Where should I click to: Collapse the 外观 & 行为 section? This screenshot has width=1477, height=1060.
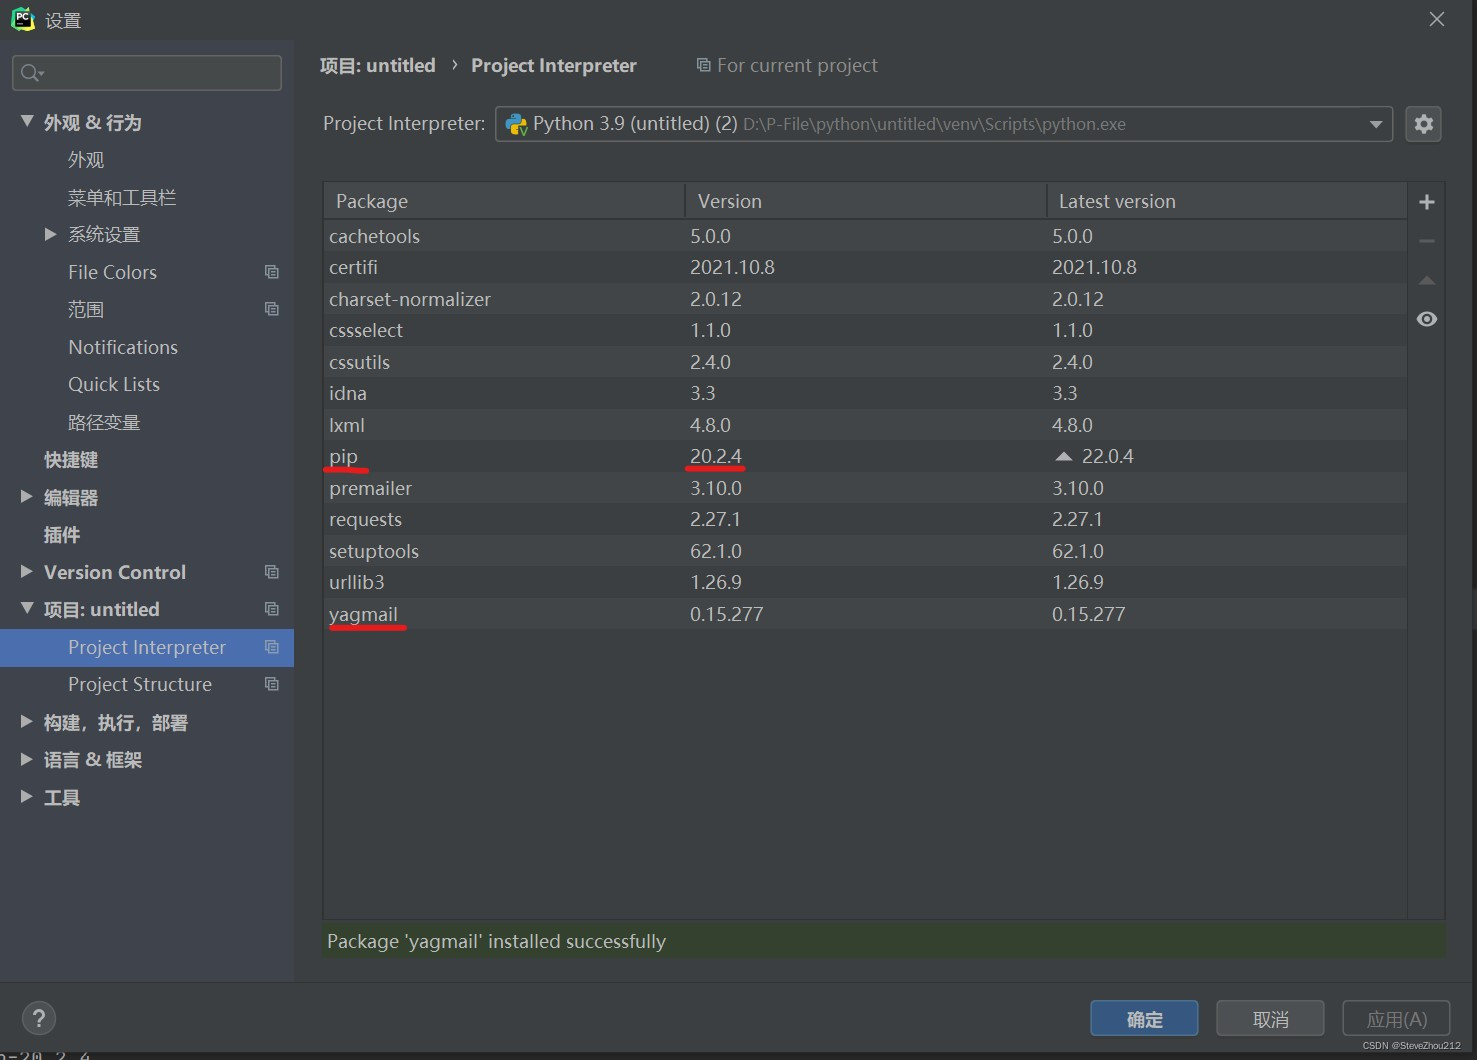27,121
